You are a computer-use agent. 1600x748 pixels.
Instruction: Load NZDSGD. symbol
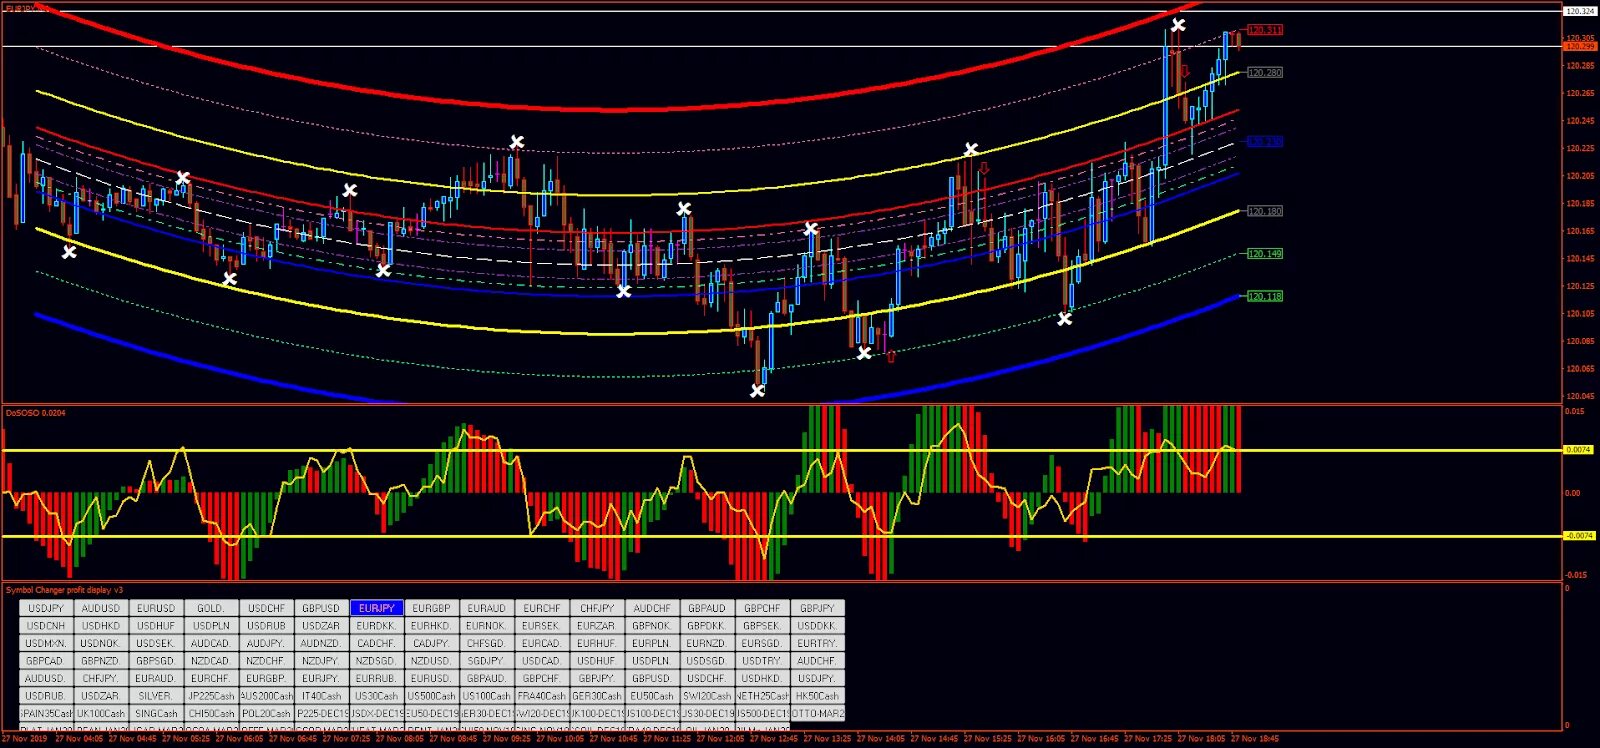pyautogui.click(x=376, y=661)
